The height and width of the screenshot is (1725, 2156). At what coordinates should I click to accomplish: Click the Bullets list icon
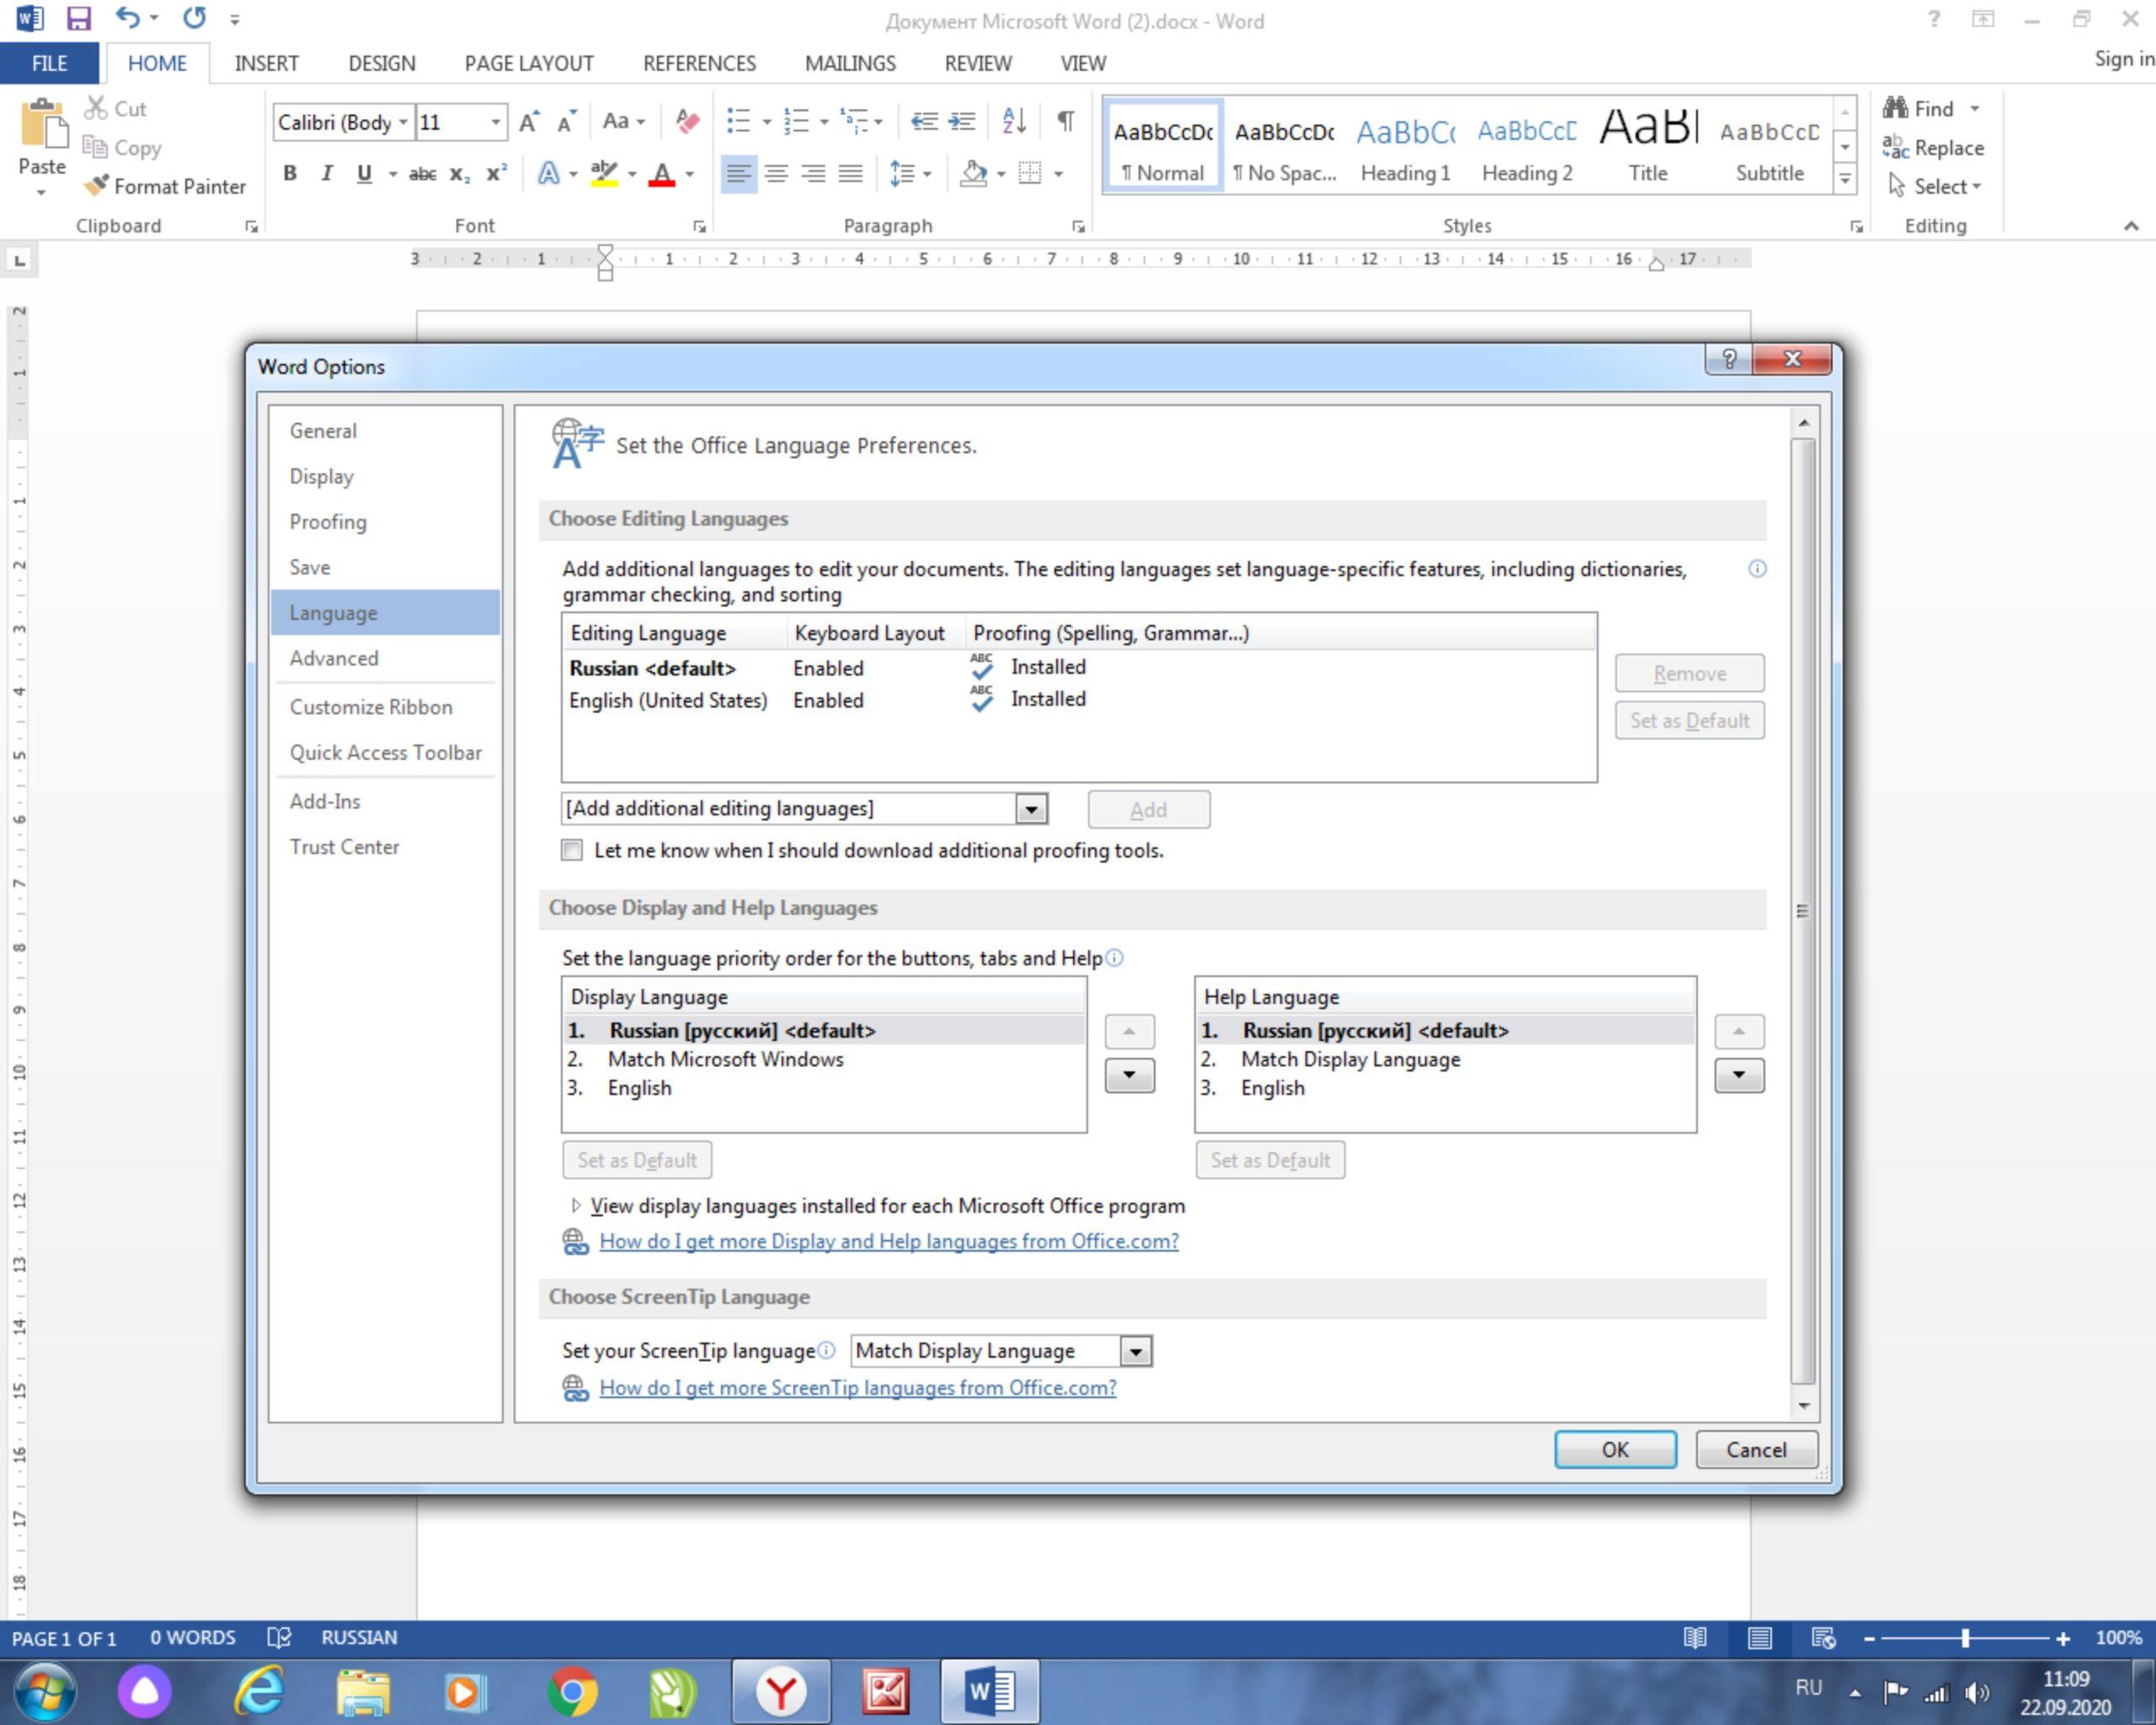(x=741, y=121)
